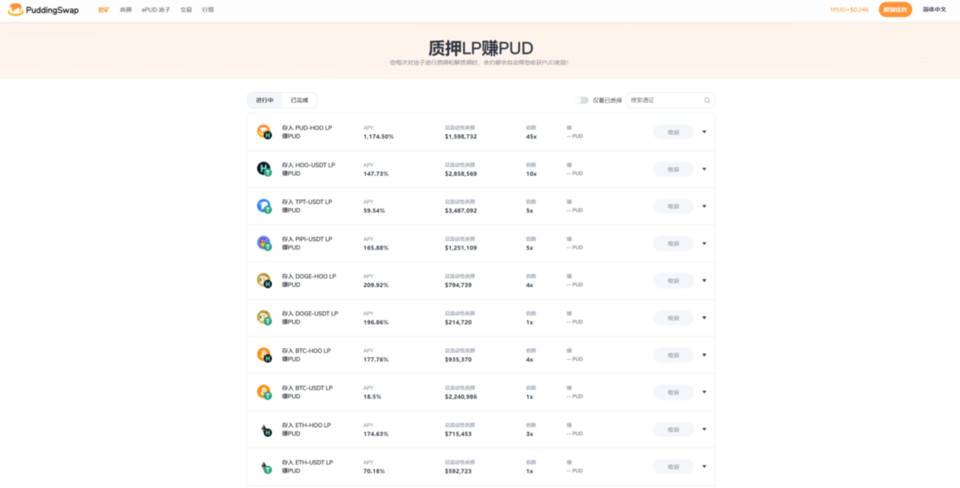Click harvest button in TPT-USDT LP row
The width and height of the screenshot is (960, 488).
(673, 206)
